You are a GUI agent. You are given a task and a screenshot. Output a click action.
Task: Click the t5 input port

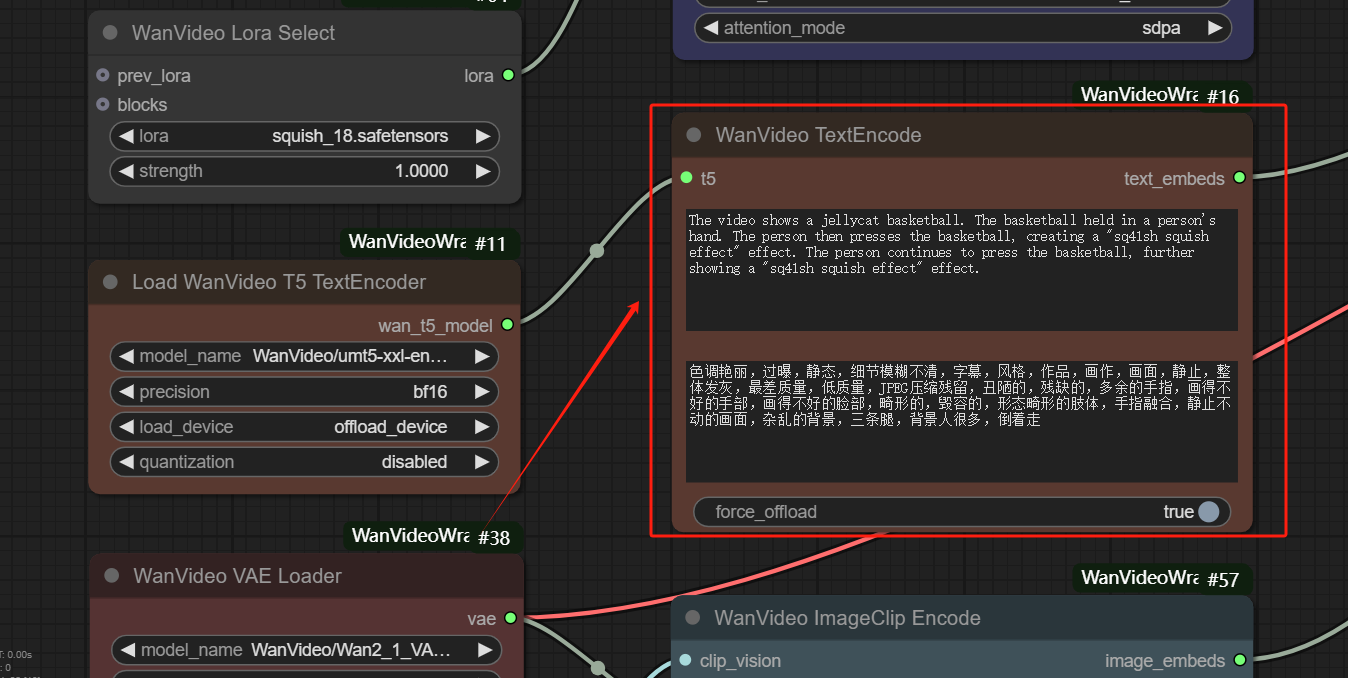(x=686, y=178)
